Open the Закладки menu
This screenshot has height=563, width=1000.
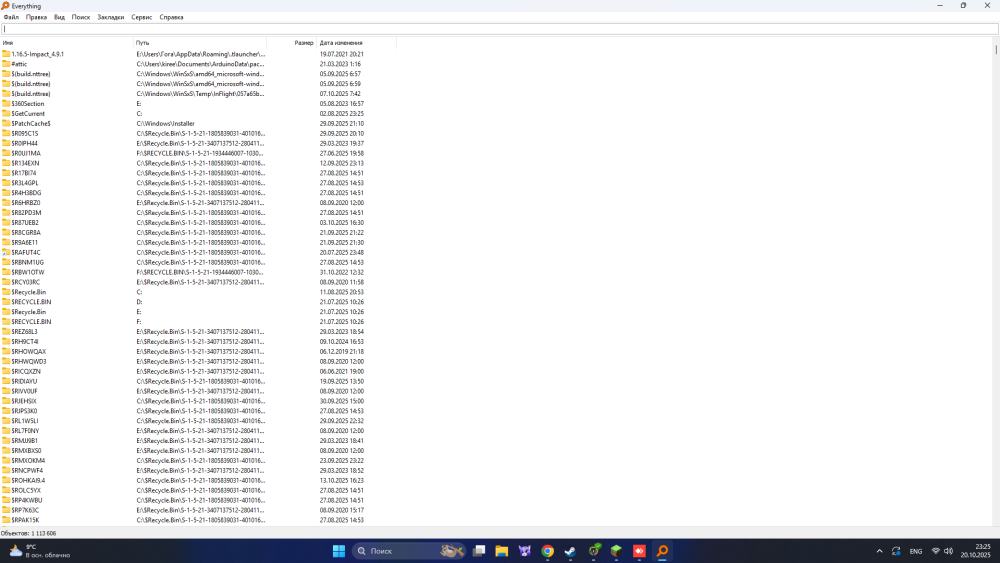(110, 17)
